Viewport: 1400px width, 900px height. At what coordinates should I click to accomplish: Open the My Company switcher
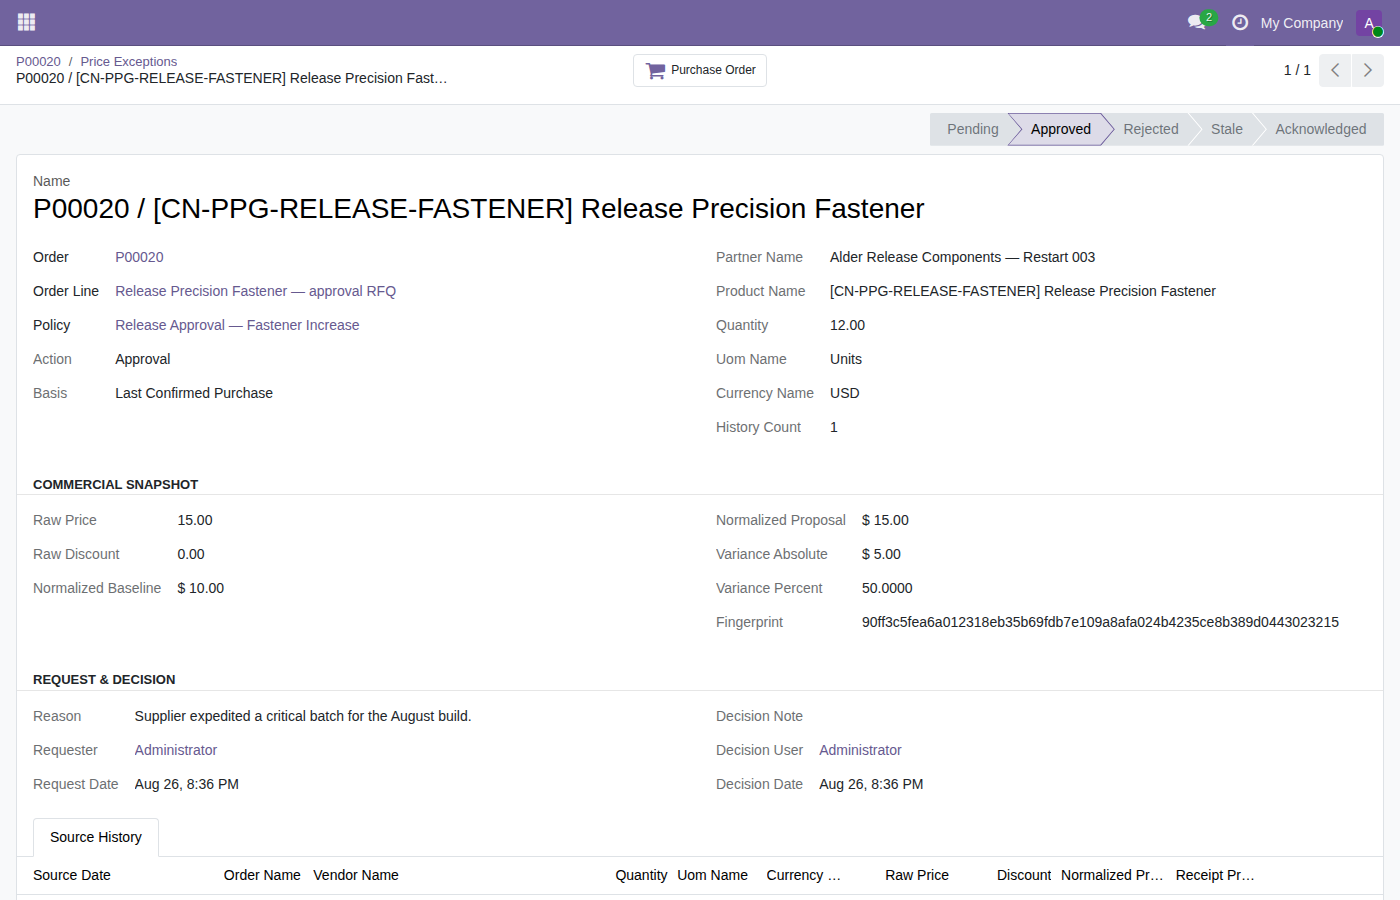coord(1301,23)
